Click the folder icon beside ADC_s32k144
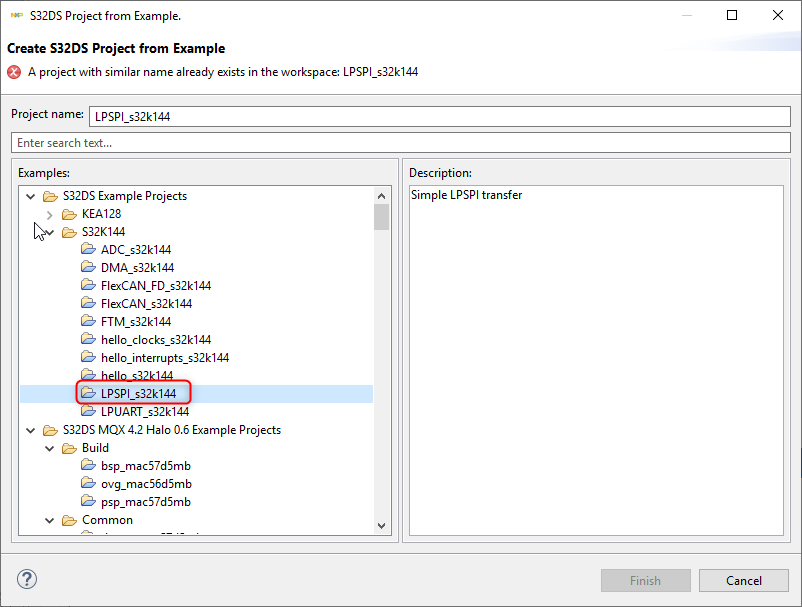This screenshot has height=607, width=802. [88, 249]
